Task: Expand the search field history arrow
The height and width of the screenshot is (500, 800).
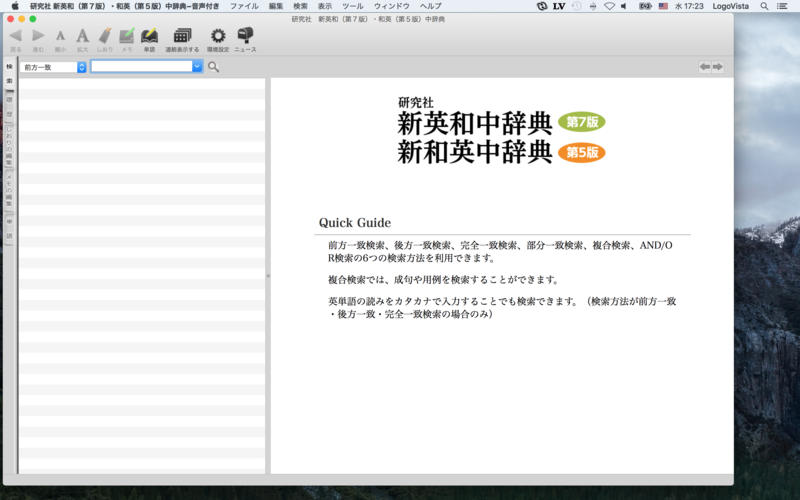Action: click(x=197, y=67)
